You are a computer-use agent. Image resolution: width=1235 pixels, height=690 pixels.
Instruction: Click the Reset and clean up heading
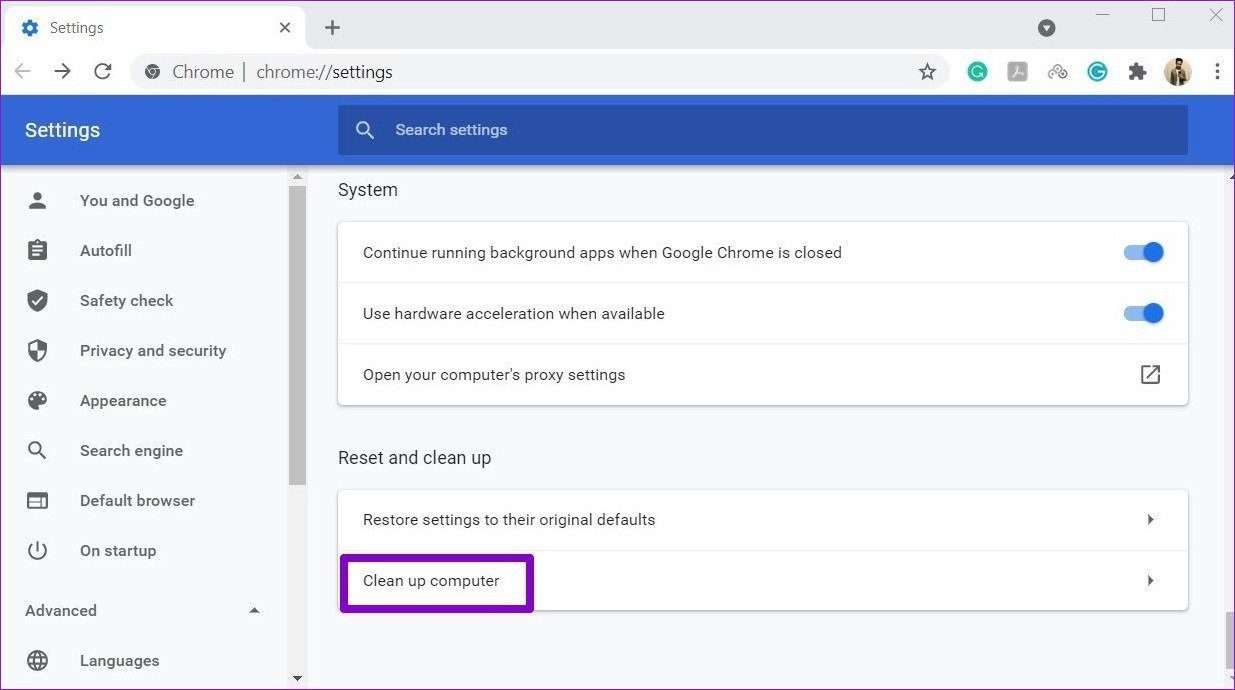point(414,457)
